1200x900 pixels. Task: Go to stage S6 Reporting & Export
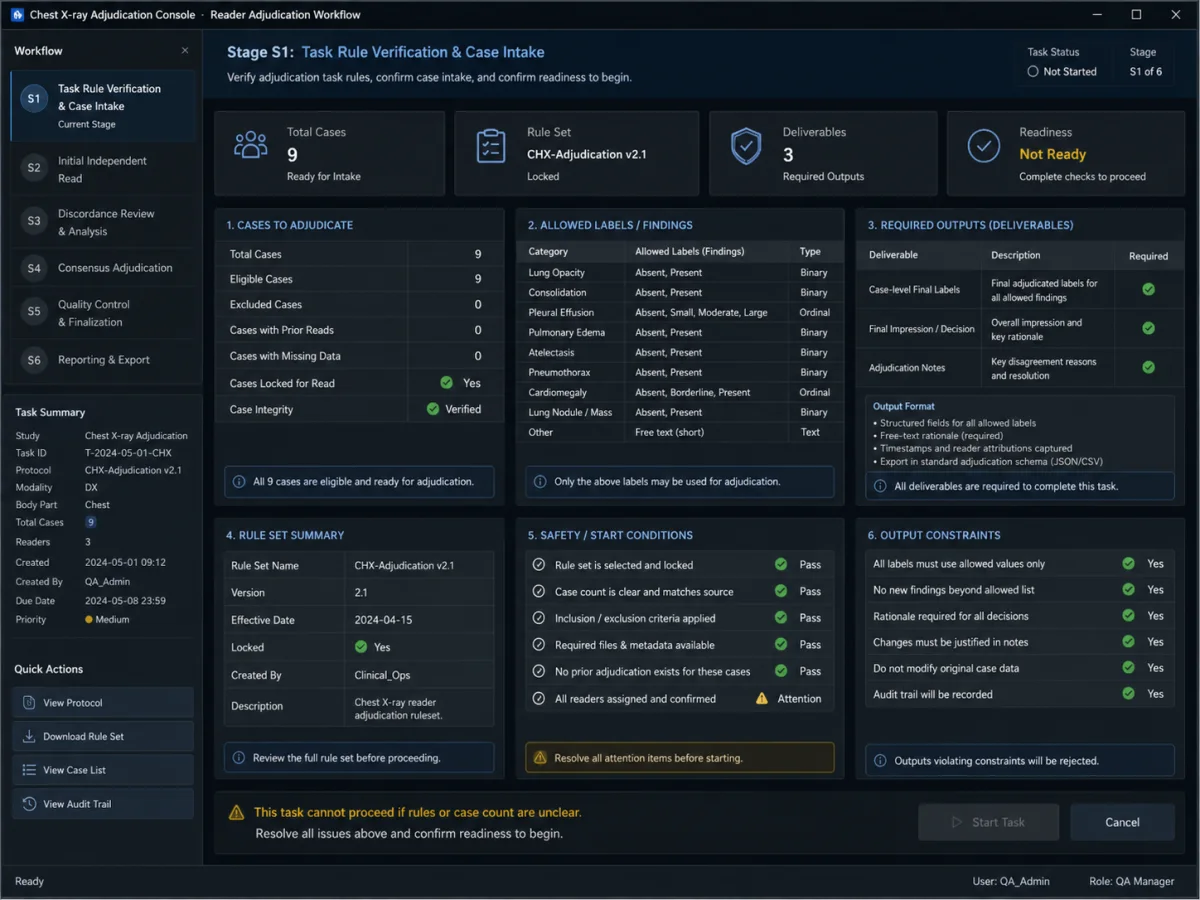click(x=101, y=360)
